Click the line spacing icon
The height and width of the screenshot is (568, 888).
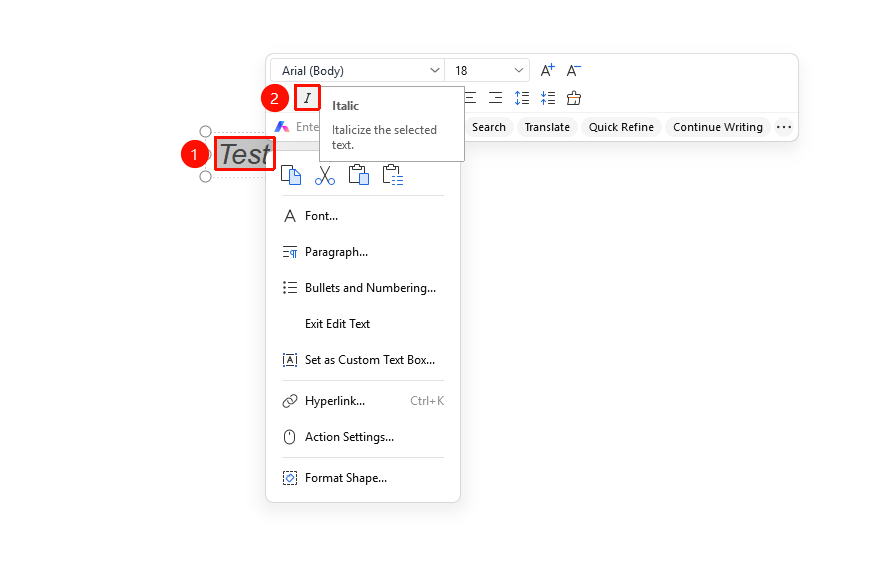pos(522,98)
